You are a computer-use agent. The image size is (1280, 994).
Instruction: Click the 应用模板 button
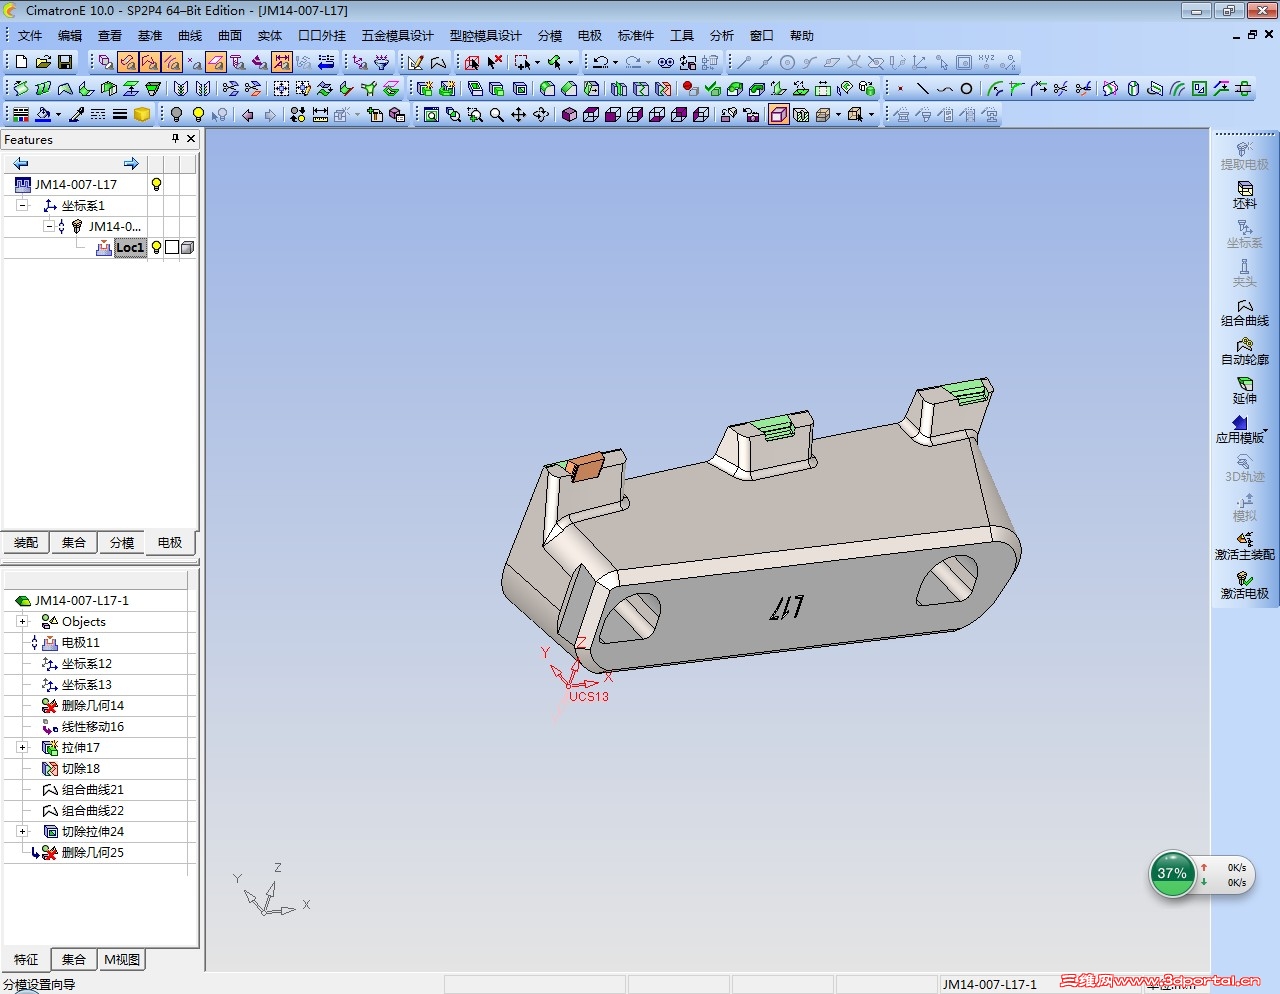pos(1240,429)
